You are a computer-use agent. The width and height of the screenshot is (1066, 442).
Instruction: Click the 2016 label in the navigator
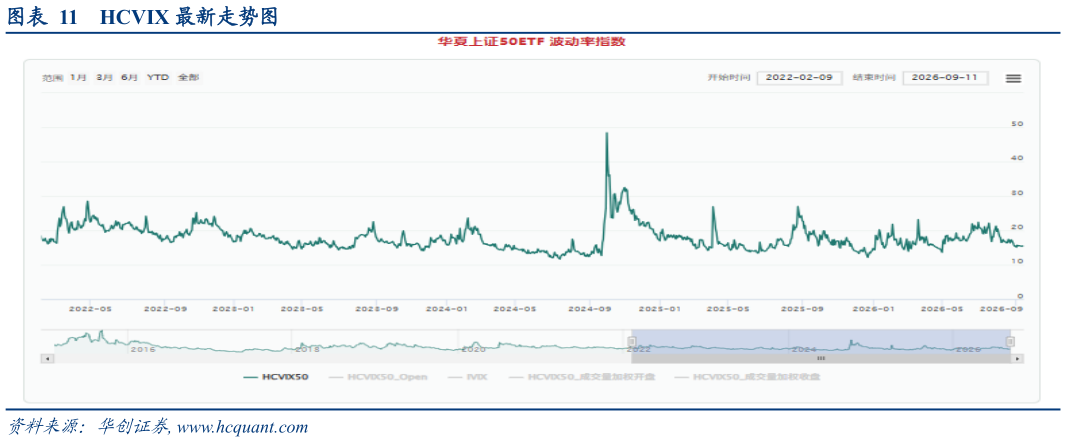coord(143,349)
